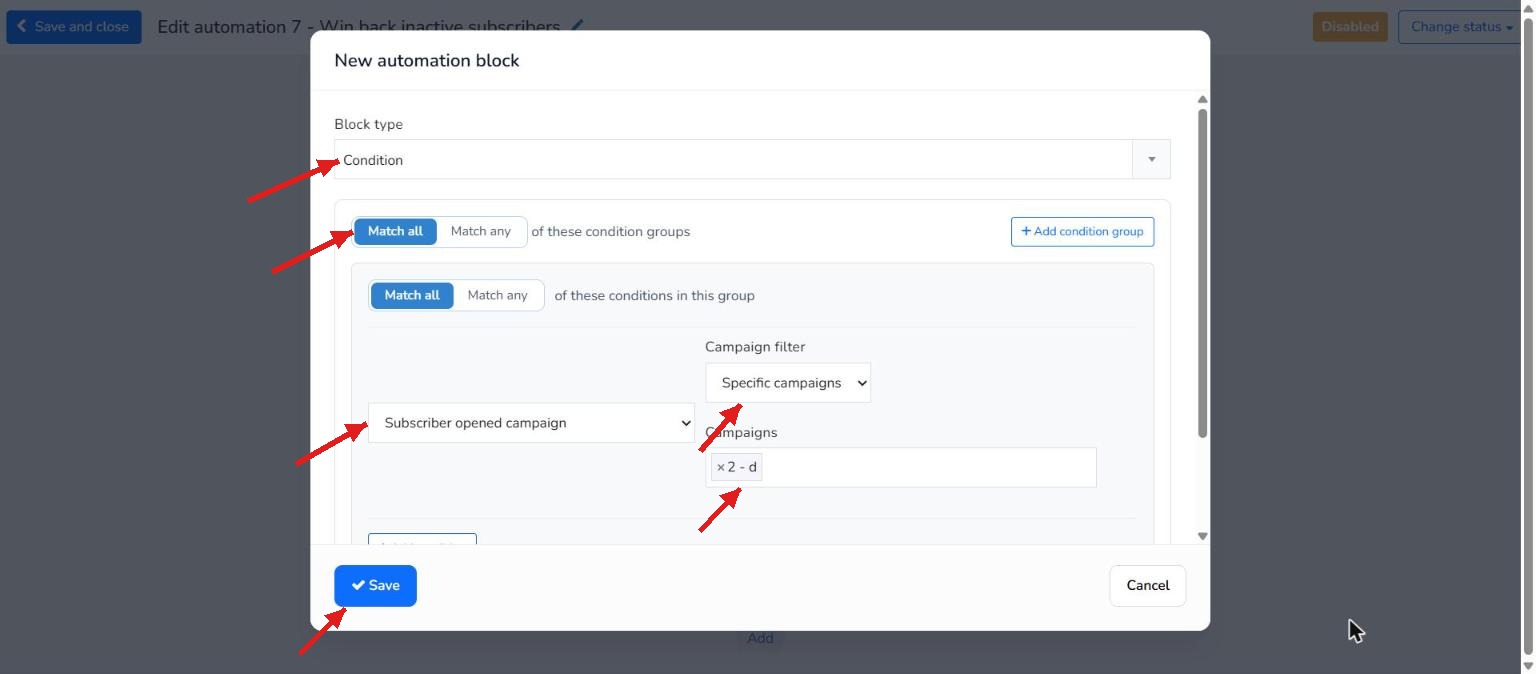Open the Block type dropdown showing Condition
This screenshot has height=674, width=1536.
point(751,160)
